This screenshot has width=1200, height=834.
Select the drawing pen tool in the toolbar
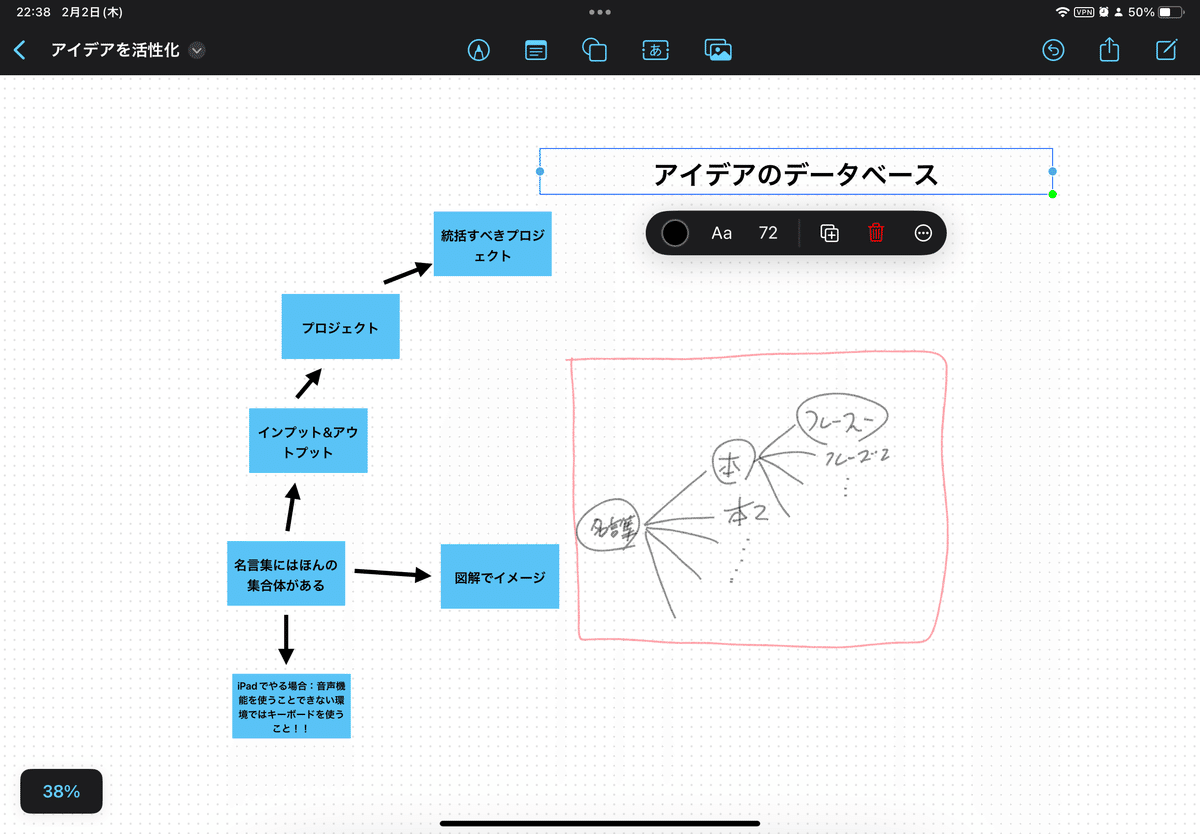click(x=478, y=50)
